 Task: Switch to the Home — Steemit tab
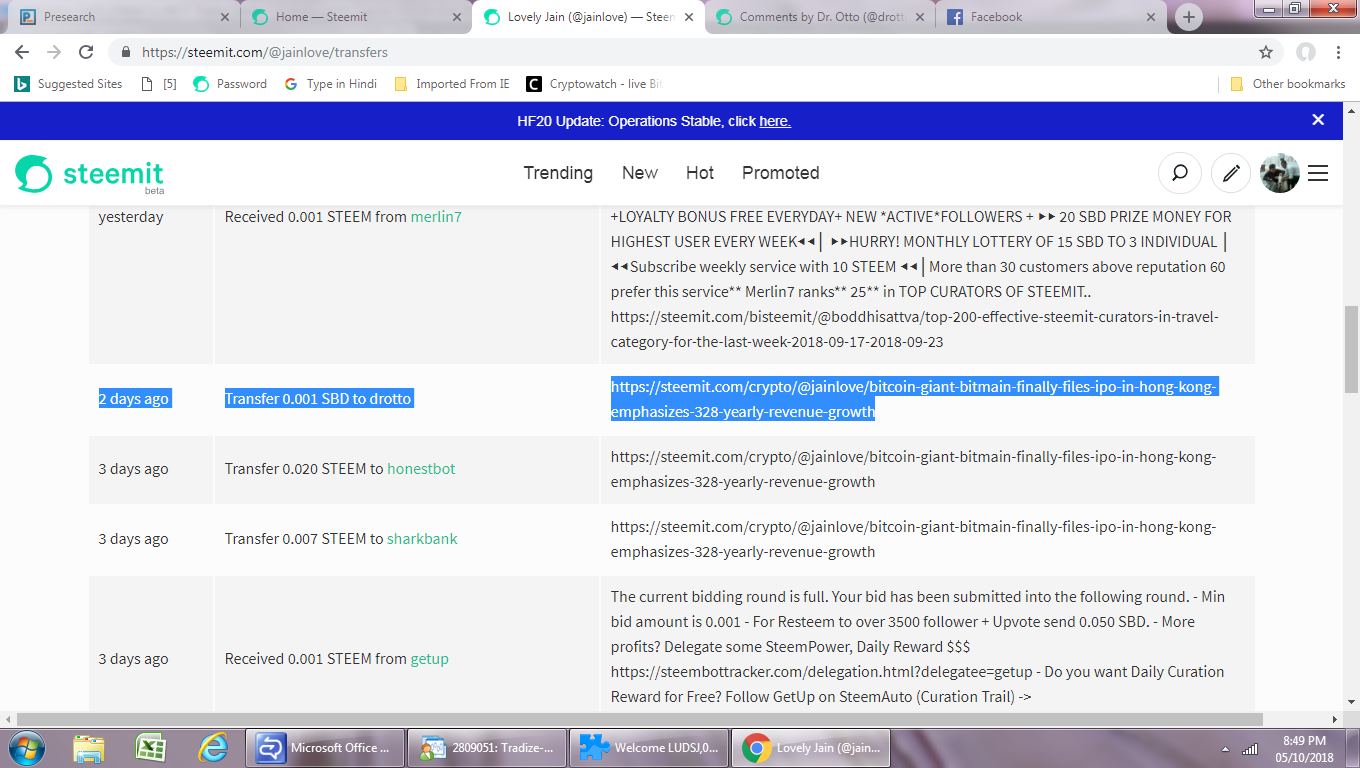(x=357, y=17)
